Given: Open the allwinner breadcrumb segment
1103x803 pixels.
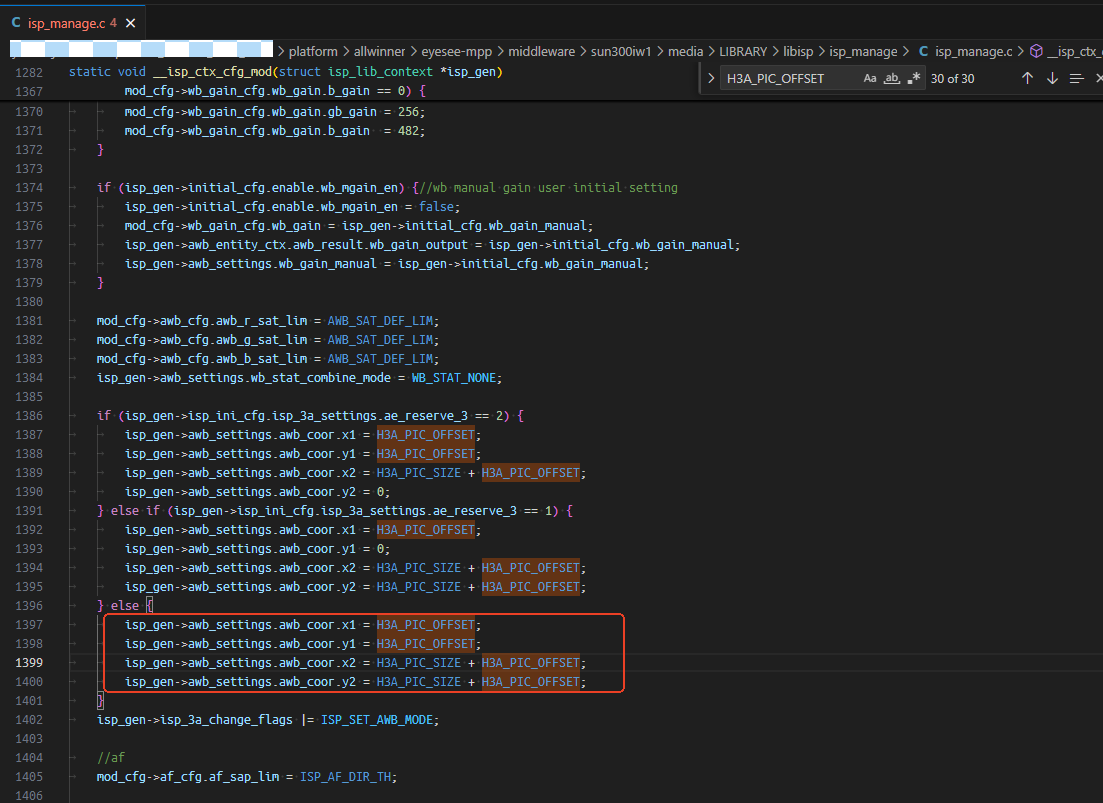Looking at the screenshot, I should [379, 51].
